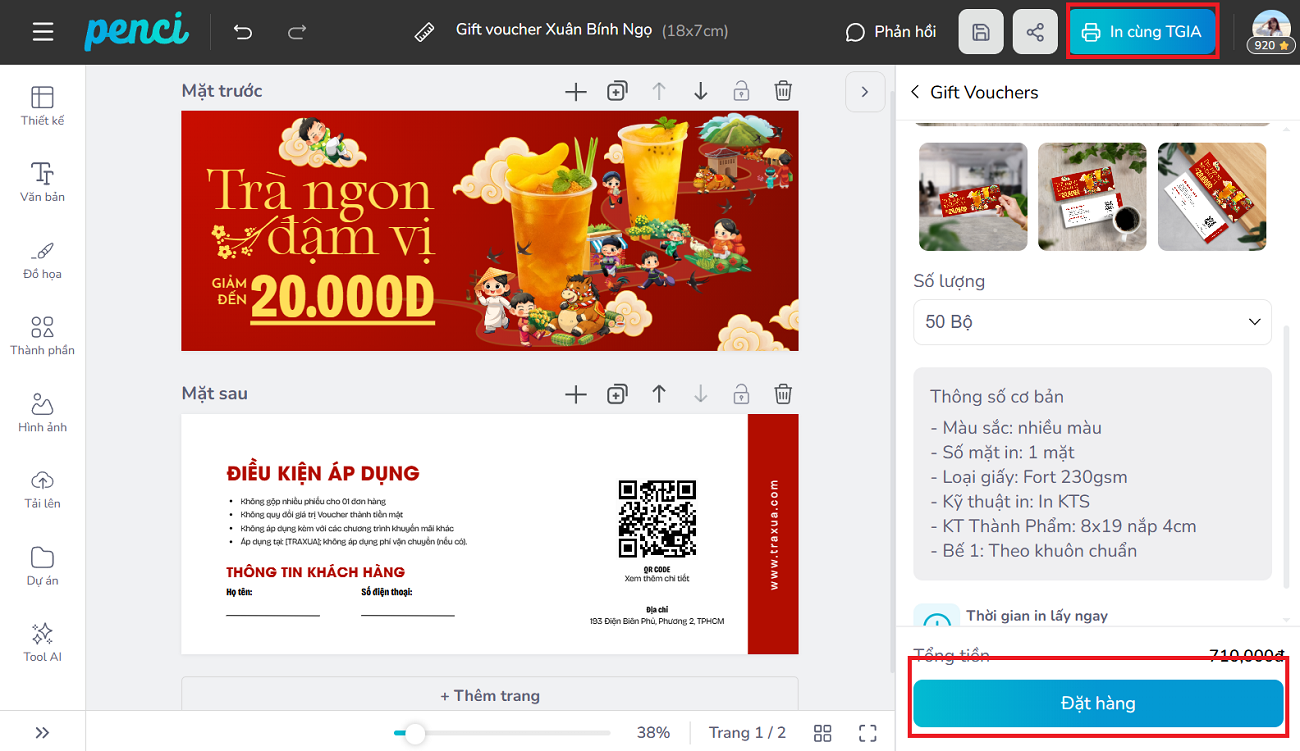The image size is (1300, 751).
Task: Click the Đặt hàng order button
Action: 1097,704
